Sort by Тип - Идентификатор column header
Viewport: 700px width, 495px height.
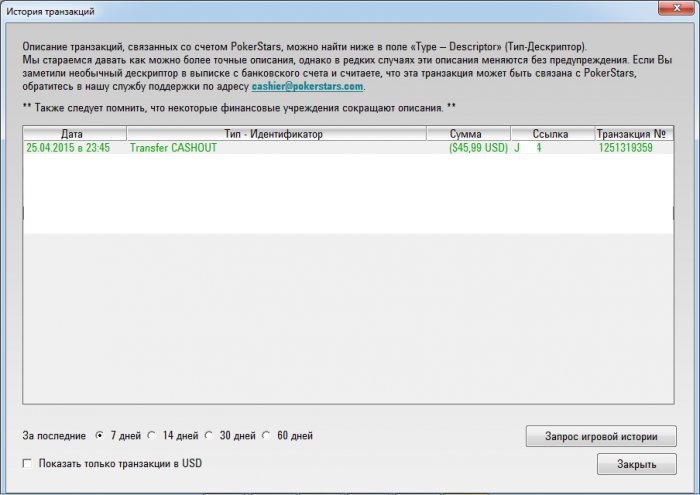coord(276,133)
